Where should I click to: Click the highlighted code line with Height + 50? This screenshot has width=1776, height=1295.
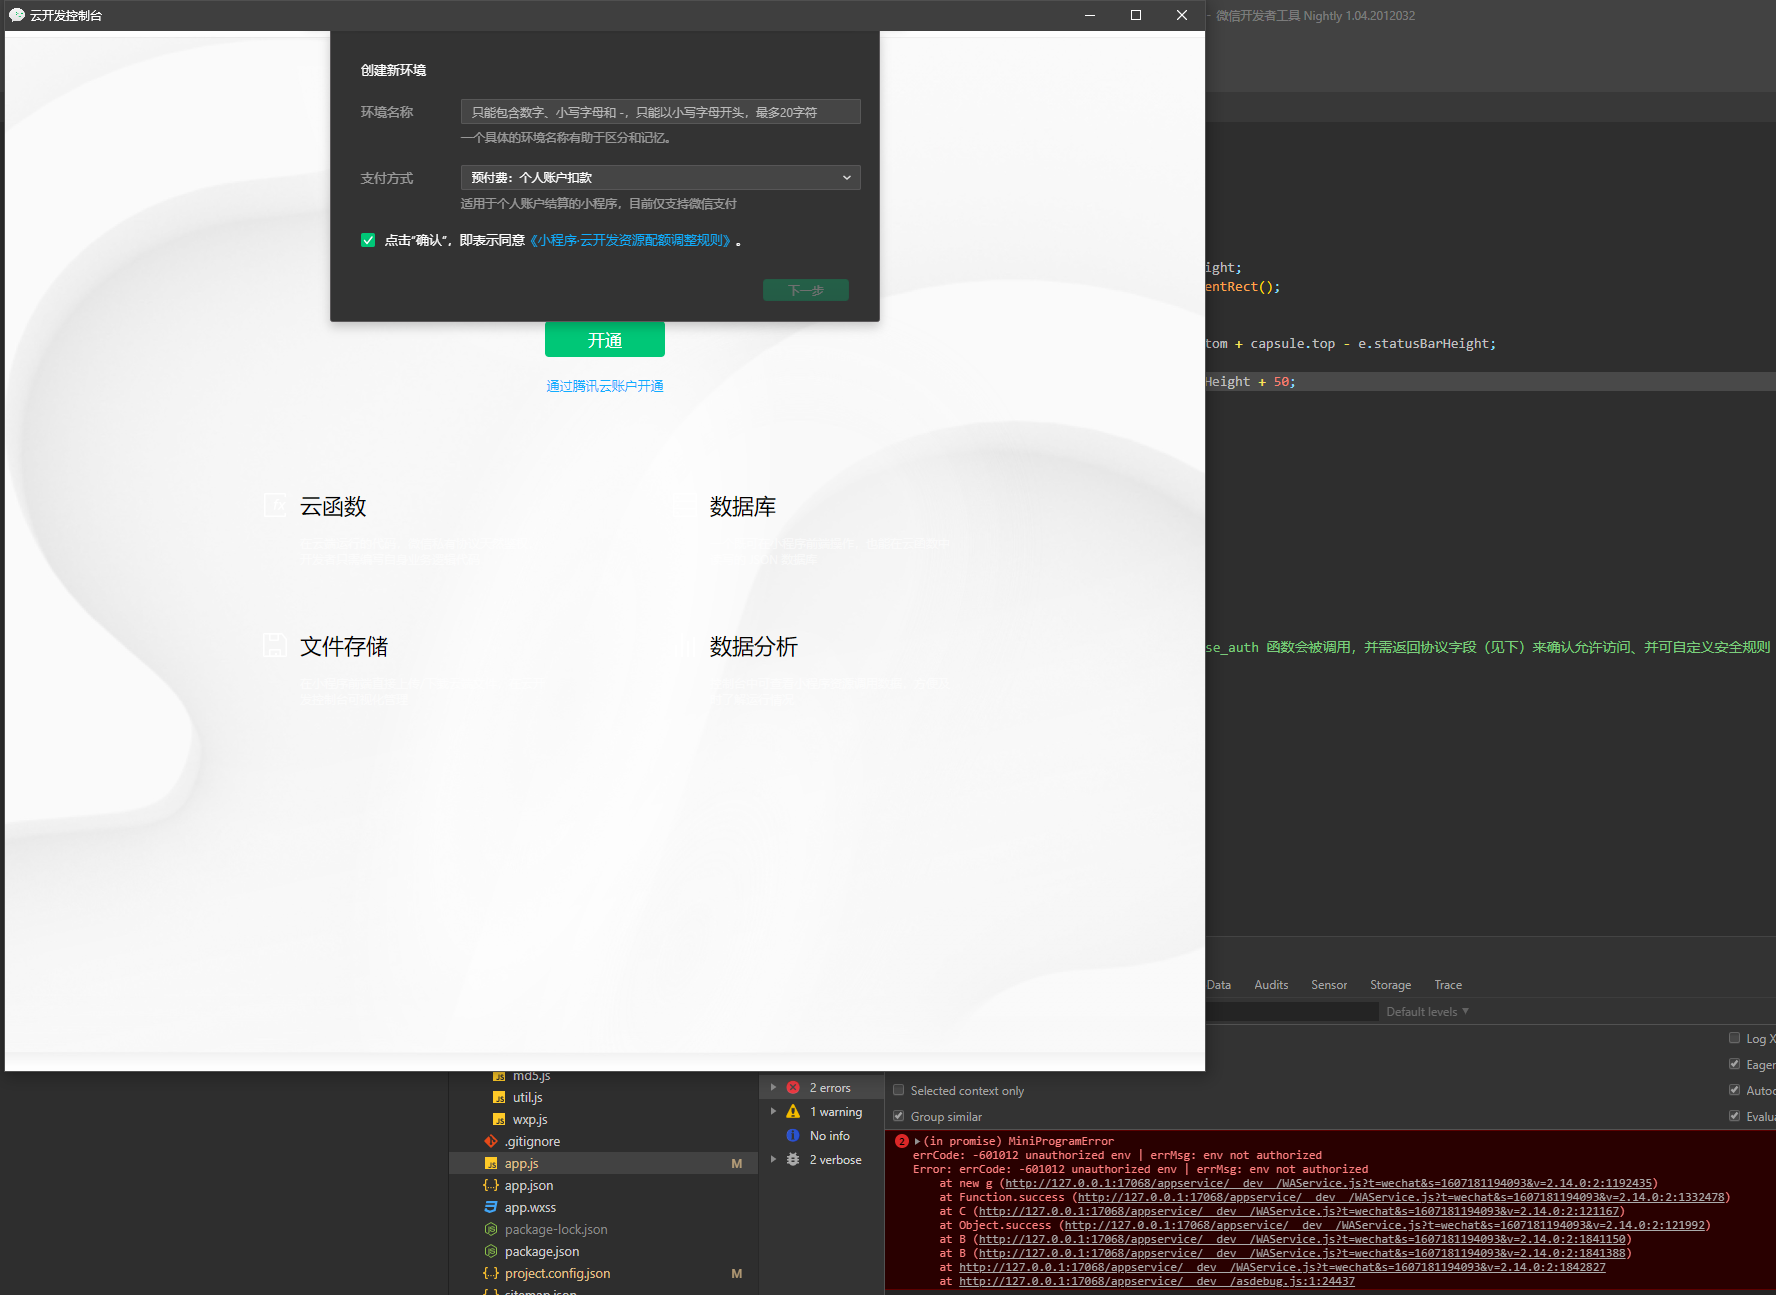click(x=1490, y=382)
